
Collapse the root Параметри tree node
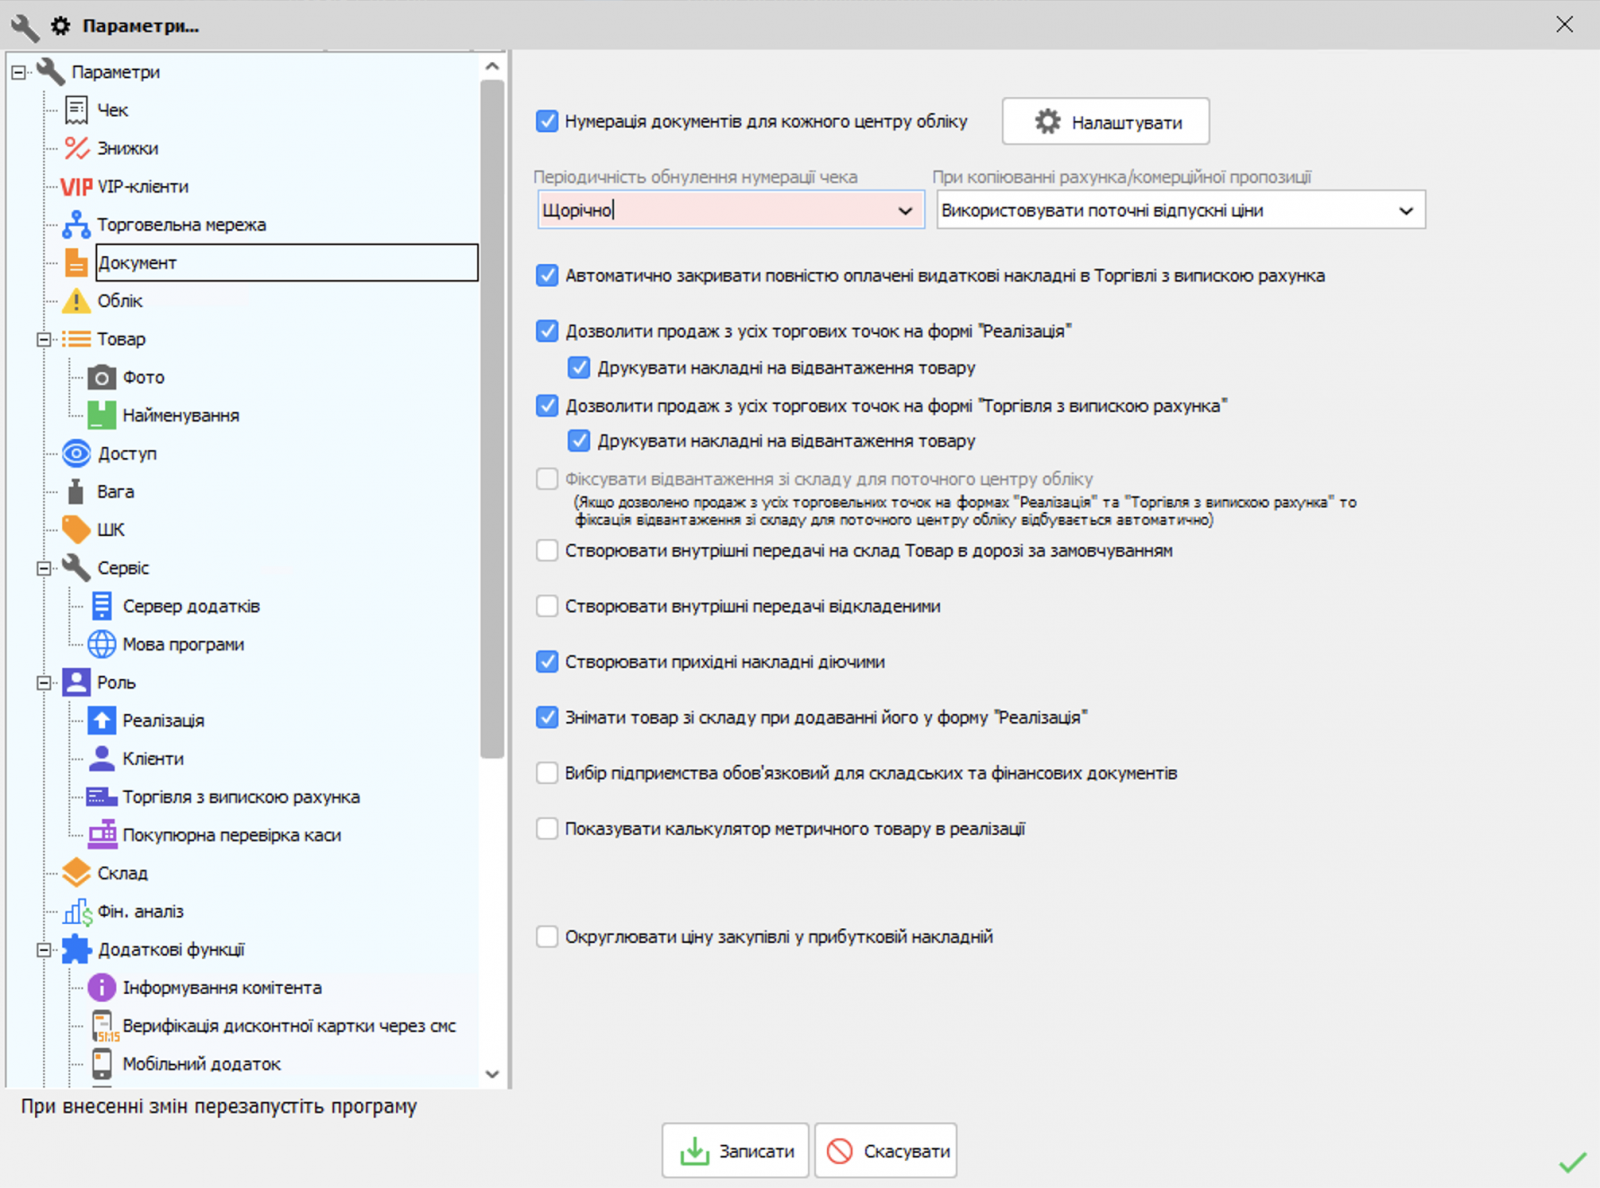pyautogui.click(x=18, y=72)
